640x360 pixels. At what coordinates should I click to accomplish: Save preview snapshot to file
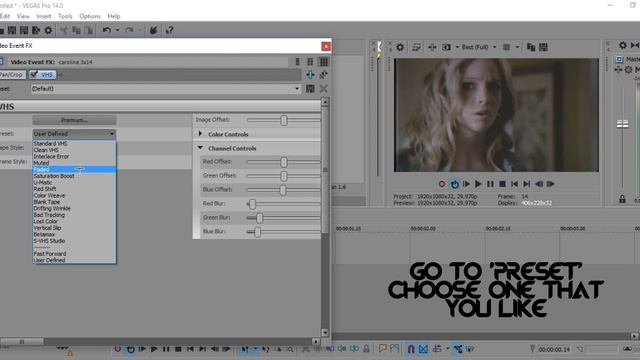click(x=543, y=47)
